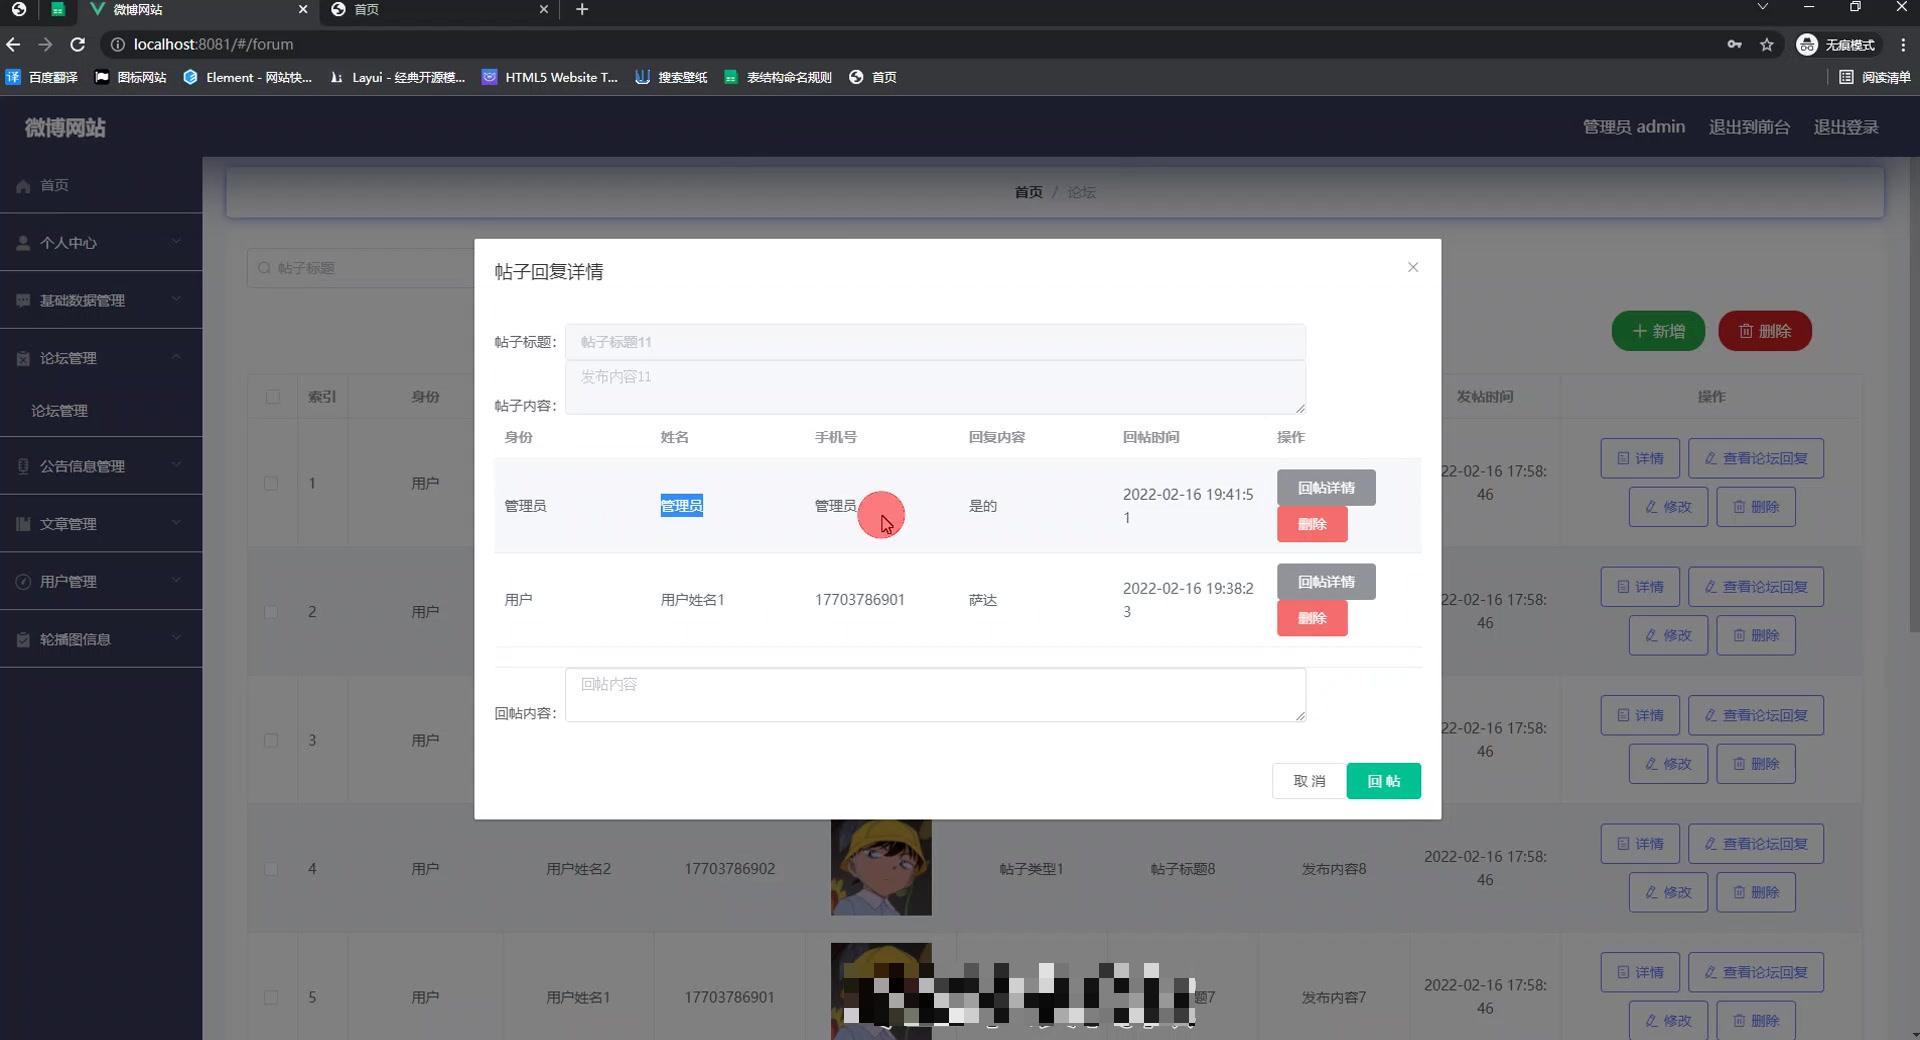The image size is (1920, 1040).
Task: Open 首页 in the sidebar
Action: pyautogui.click(x=101, y=185)
